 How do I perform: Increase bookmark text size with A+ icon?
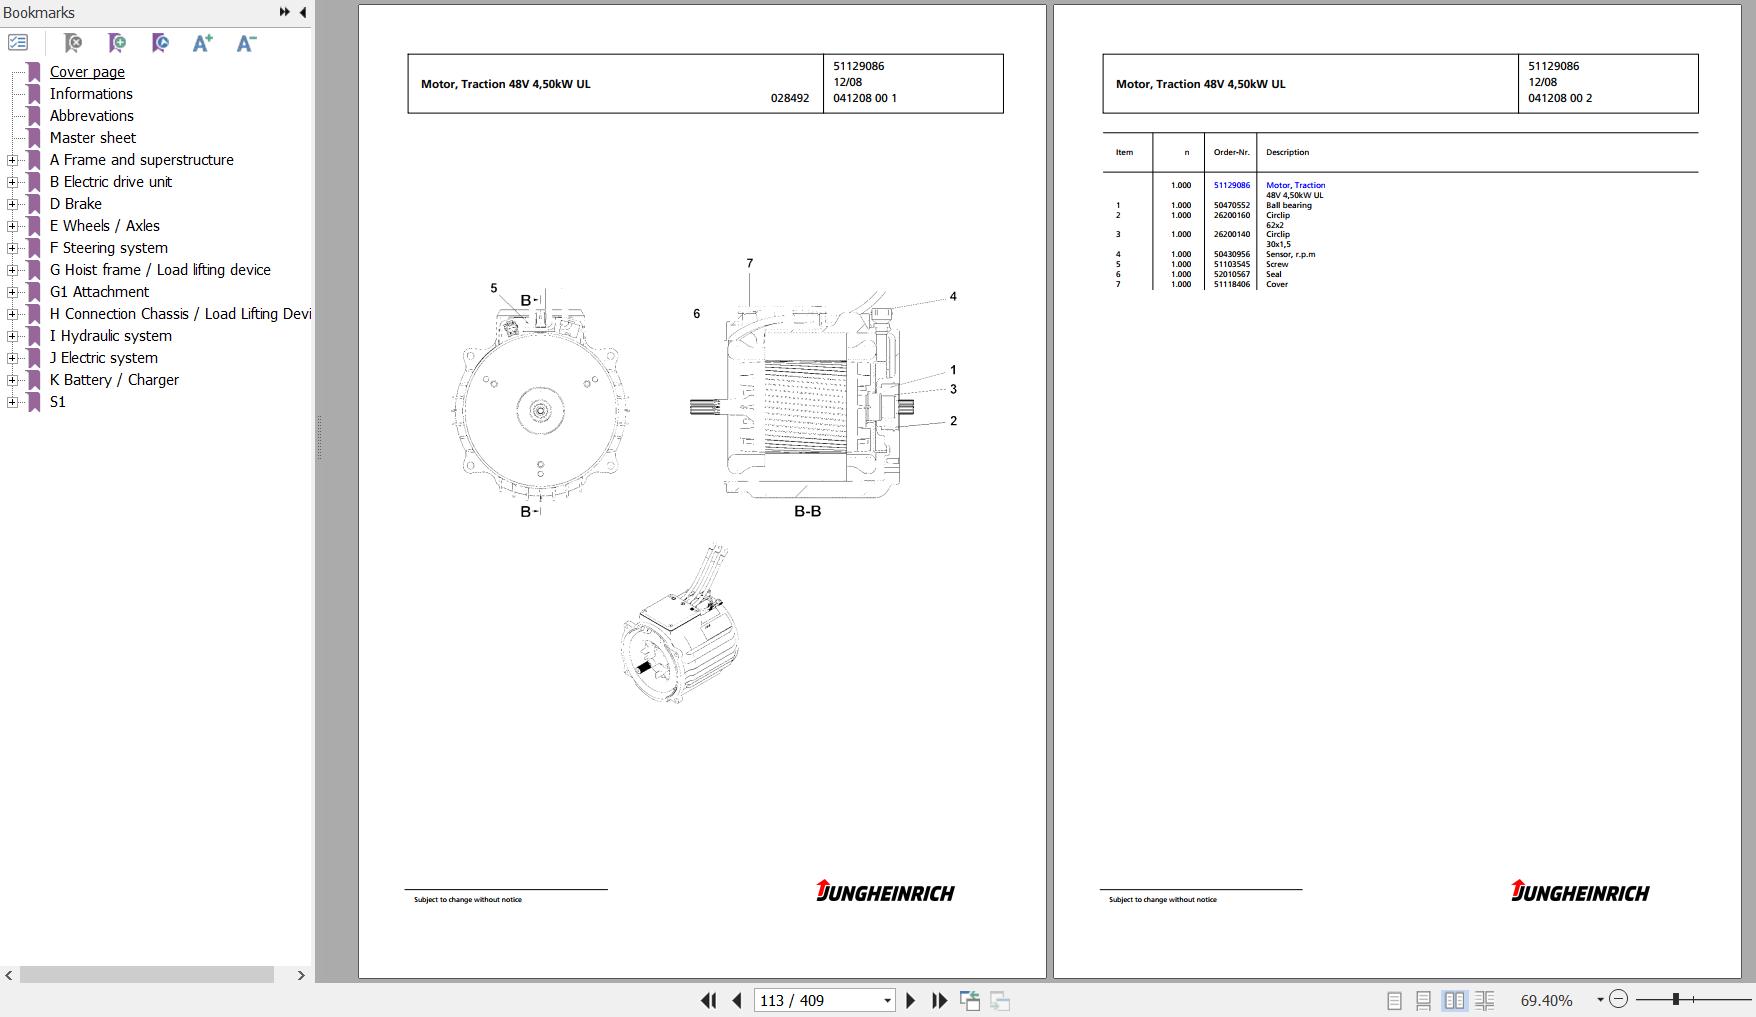(203, 43)
